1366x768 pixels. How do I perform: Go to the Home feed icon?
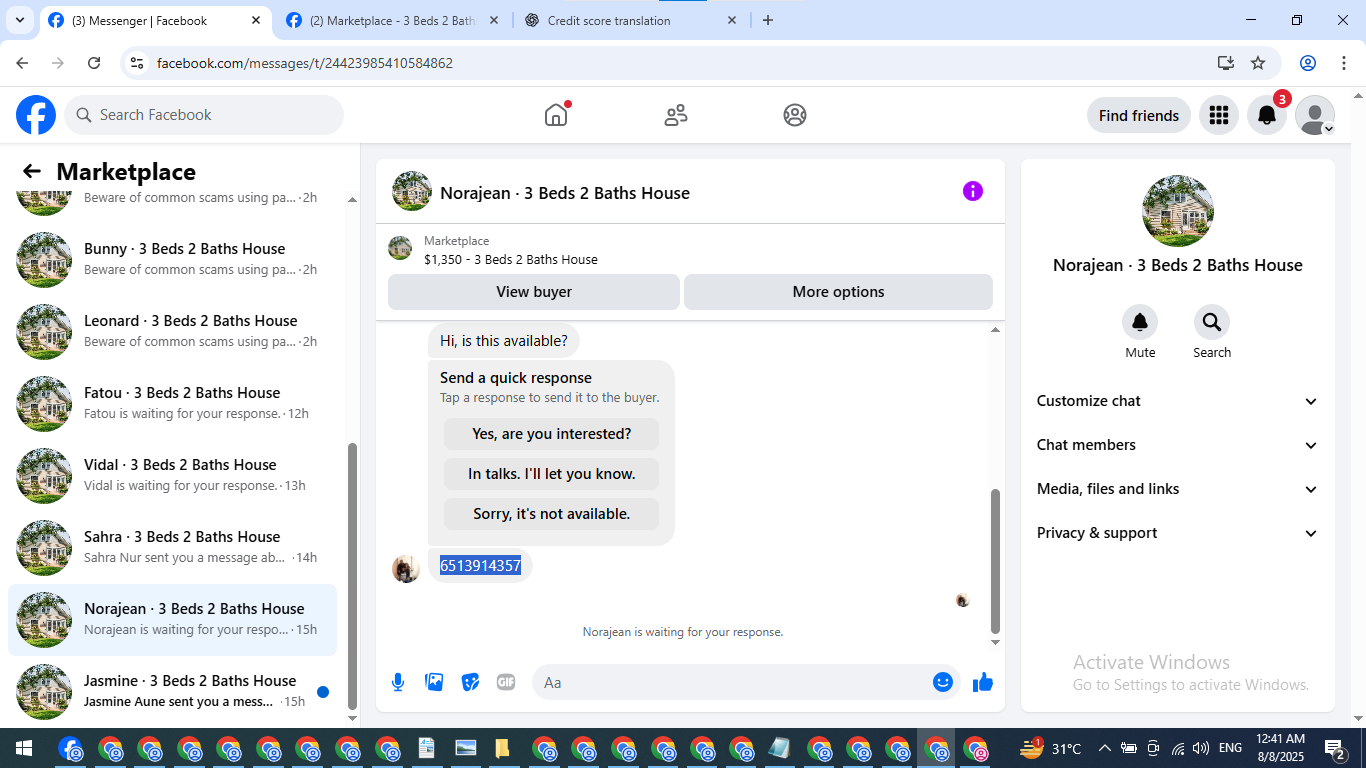pos(556,115)
